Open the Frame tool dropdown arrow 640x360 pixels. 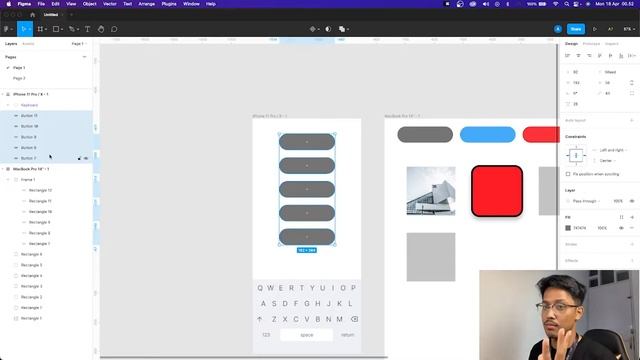tap(46, 29)
